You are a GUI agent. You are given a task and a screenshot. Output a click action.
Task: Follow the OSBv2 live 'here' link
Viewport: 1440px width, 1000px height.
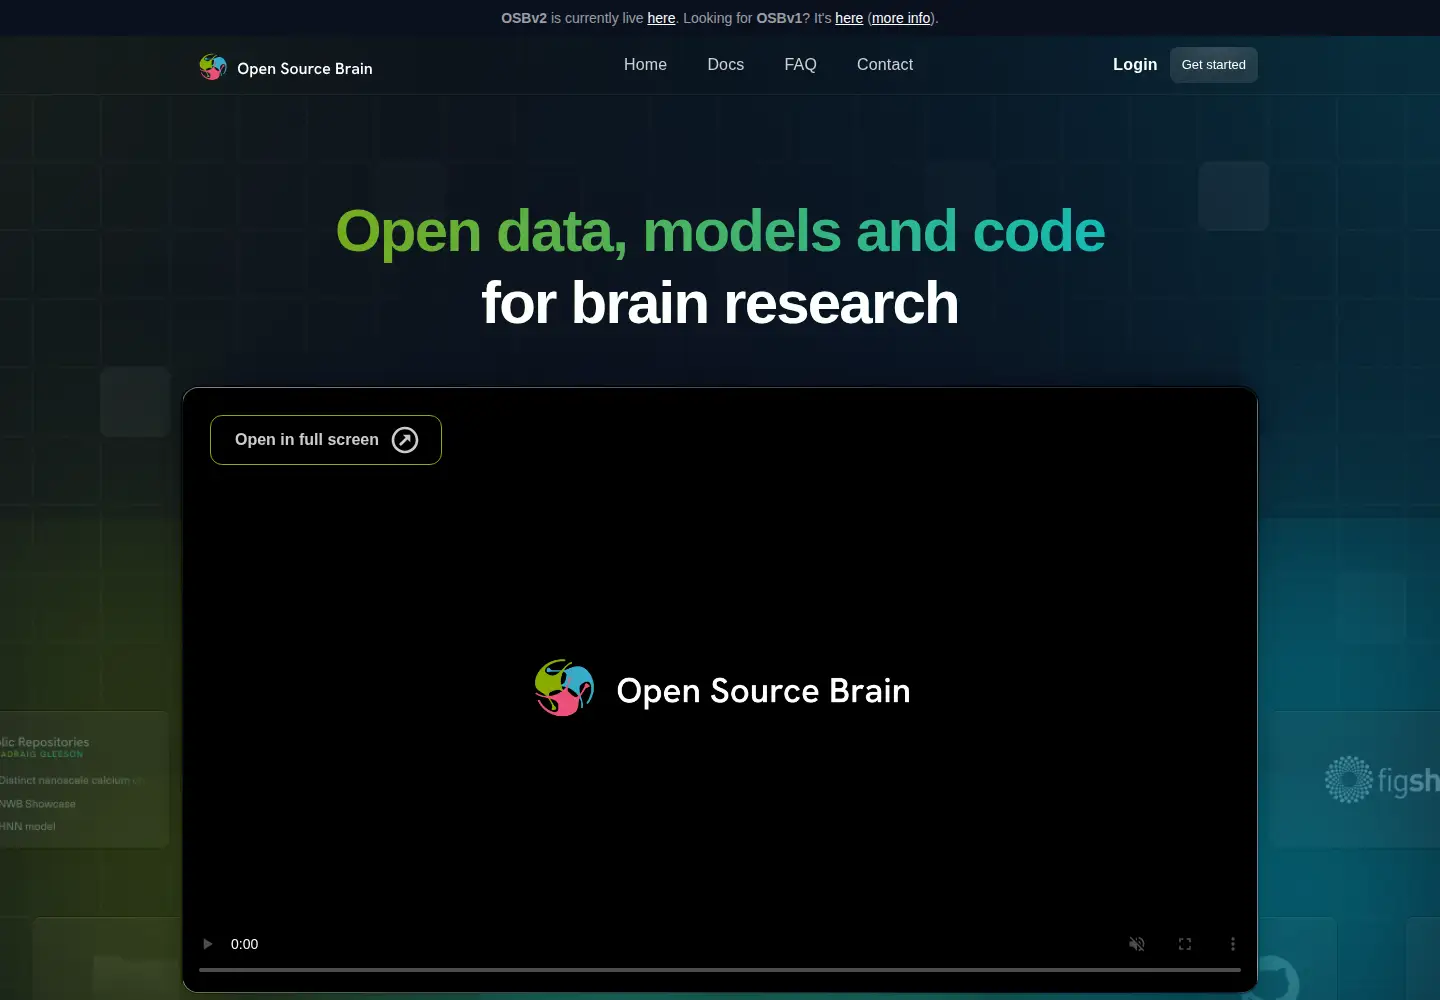pos(661,18)
